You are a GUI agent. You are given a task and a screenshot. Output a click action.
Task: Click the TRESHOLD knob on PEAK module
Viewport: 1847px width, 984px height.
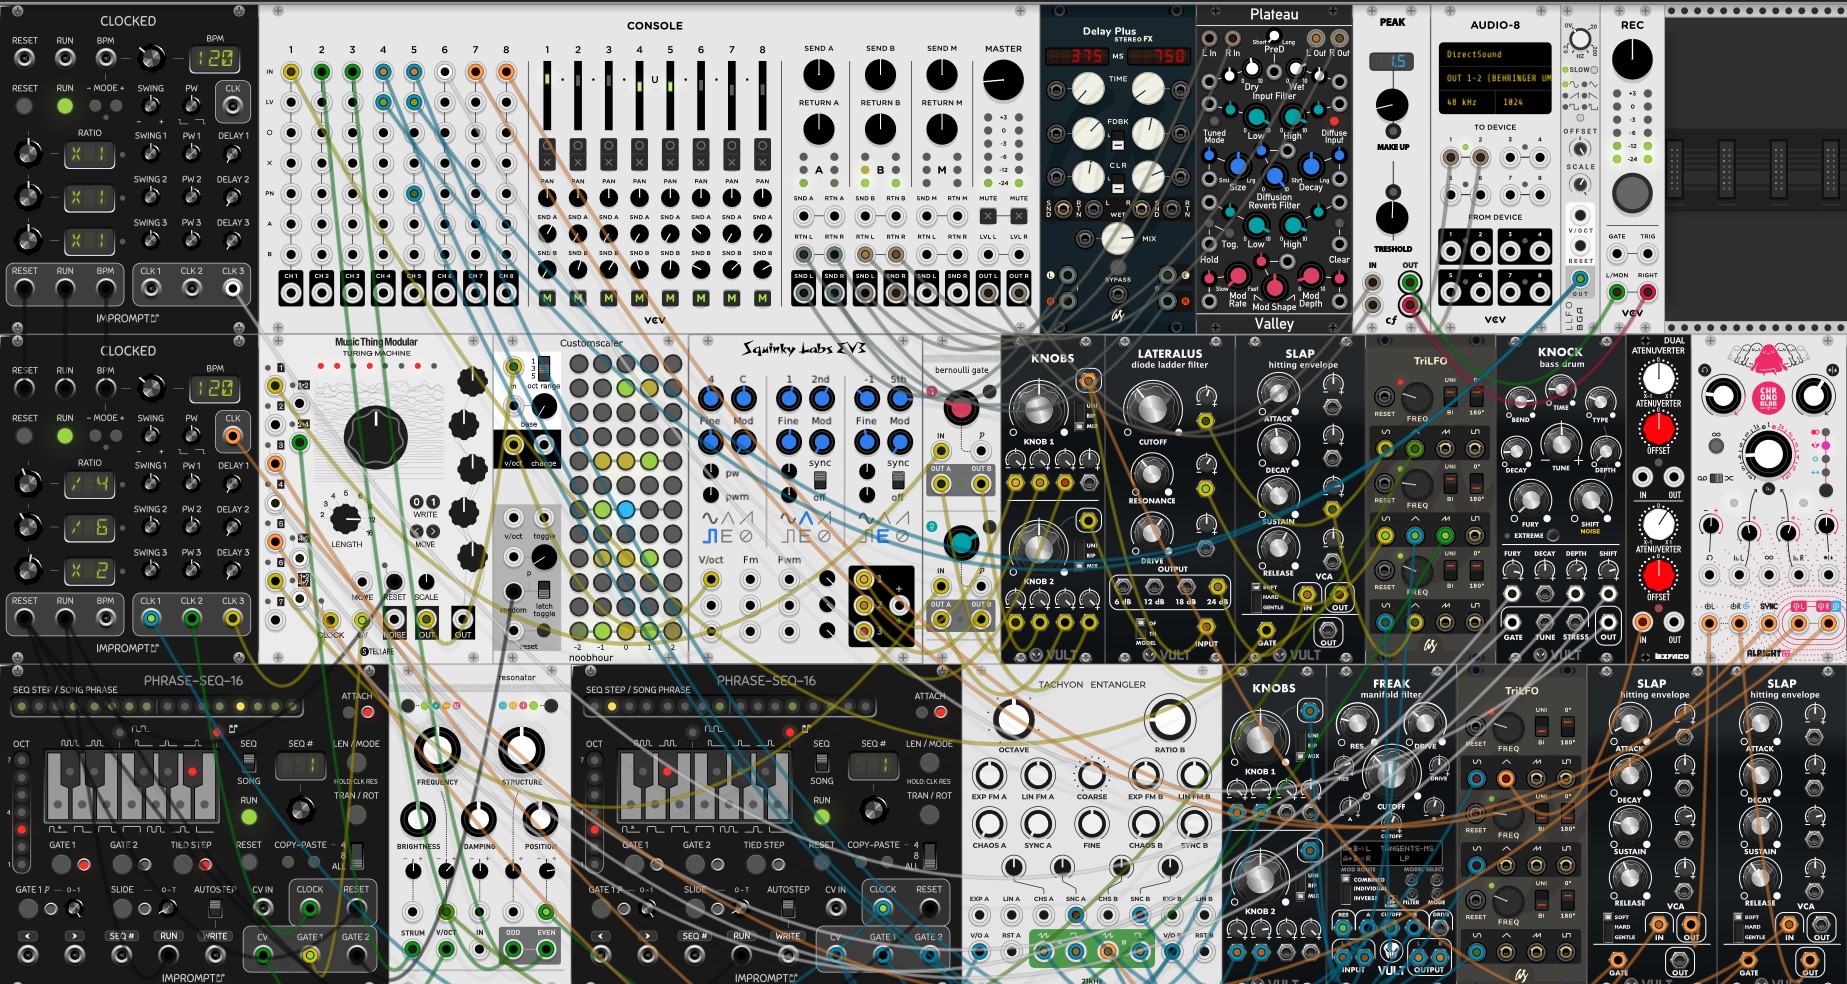[1392, 217]
